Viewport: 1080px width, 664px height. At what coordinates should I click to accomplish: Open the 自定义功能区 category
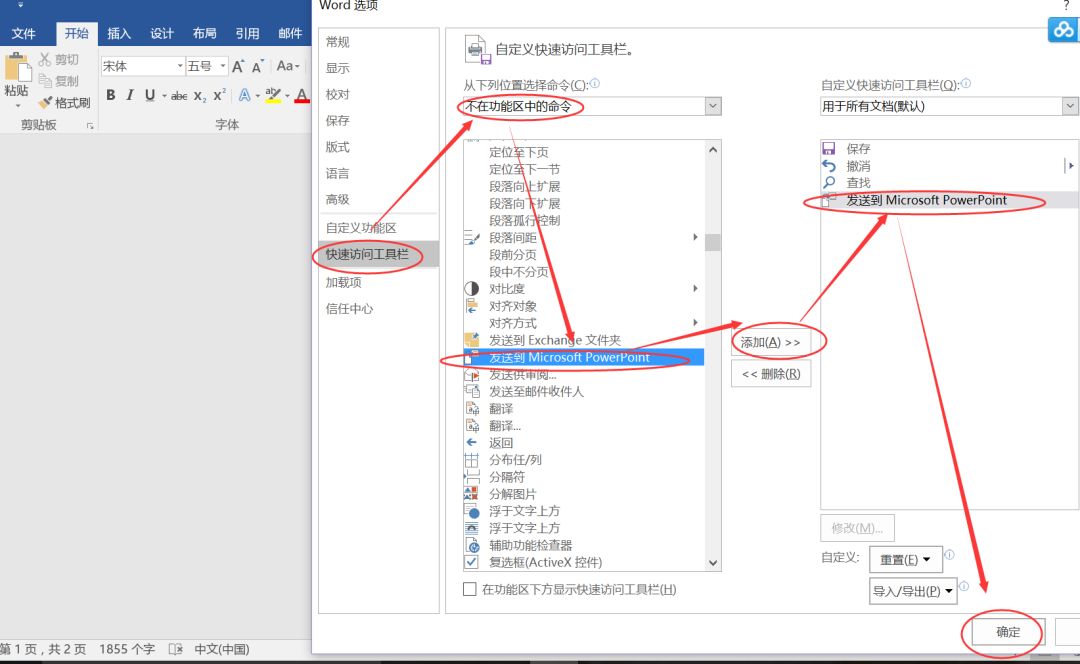pyautogui.click(x=378, y=228)
